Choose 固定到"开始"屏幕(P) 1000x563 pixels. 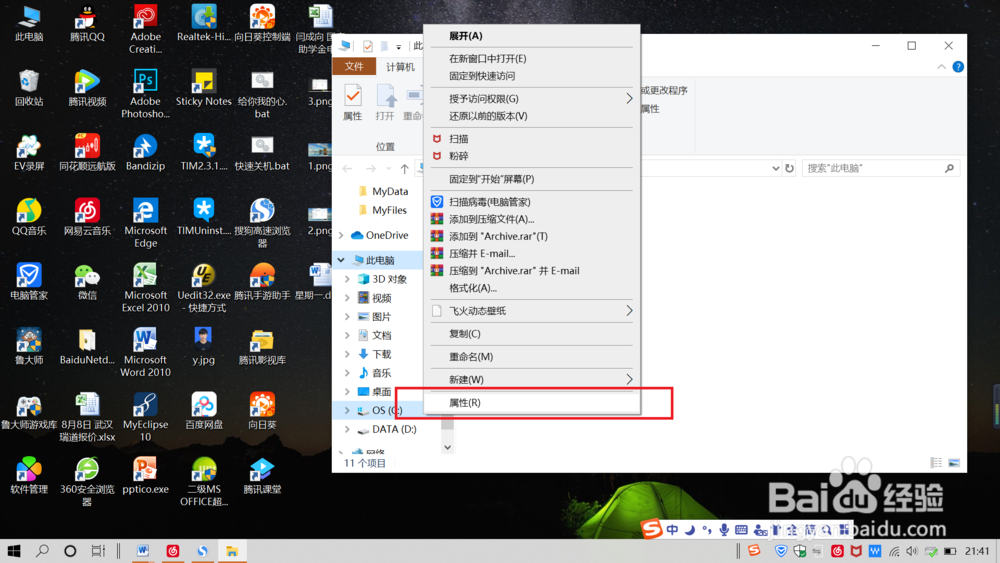click(532, 179)
